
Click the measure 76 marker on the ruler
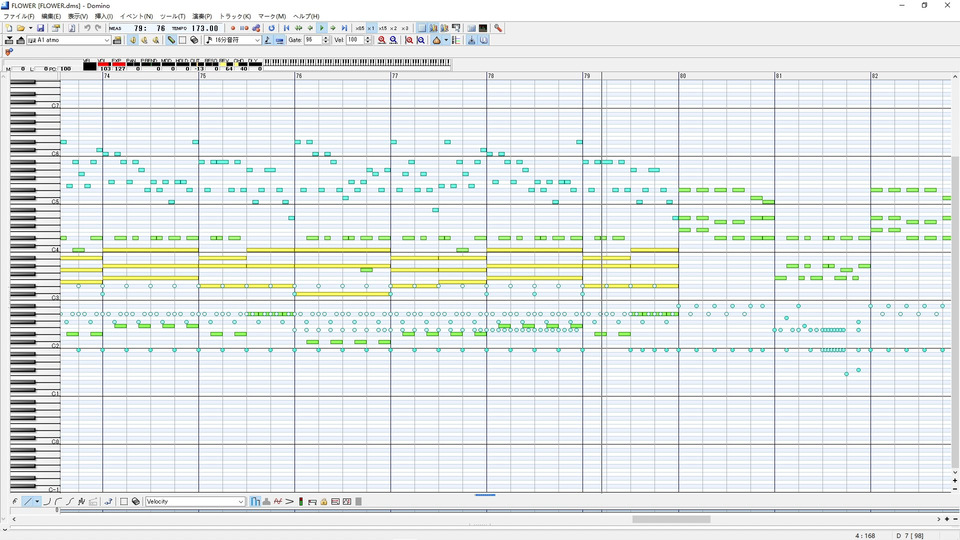click(299, 76)
